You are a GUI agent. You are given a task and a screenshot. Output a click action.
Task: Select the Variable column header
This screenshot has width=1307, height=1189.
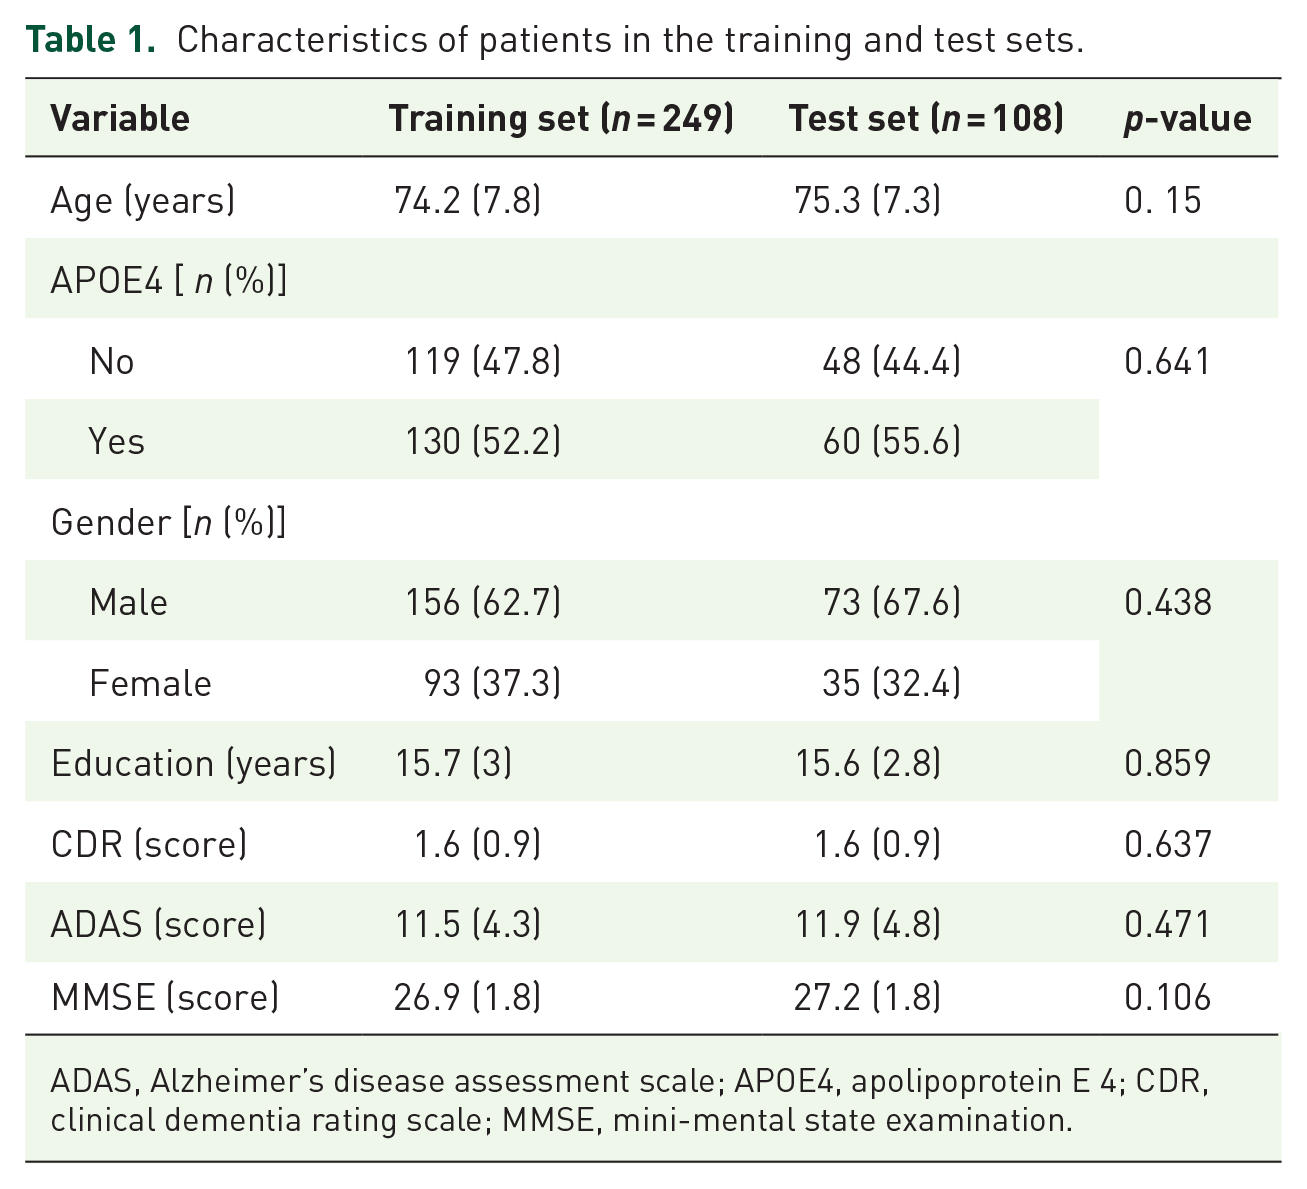click(x=120, y=118)
